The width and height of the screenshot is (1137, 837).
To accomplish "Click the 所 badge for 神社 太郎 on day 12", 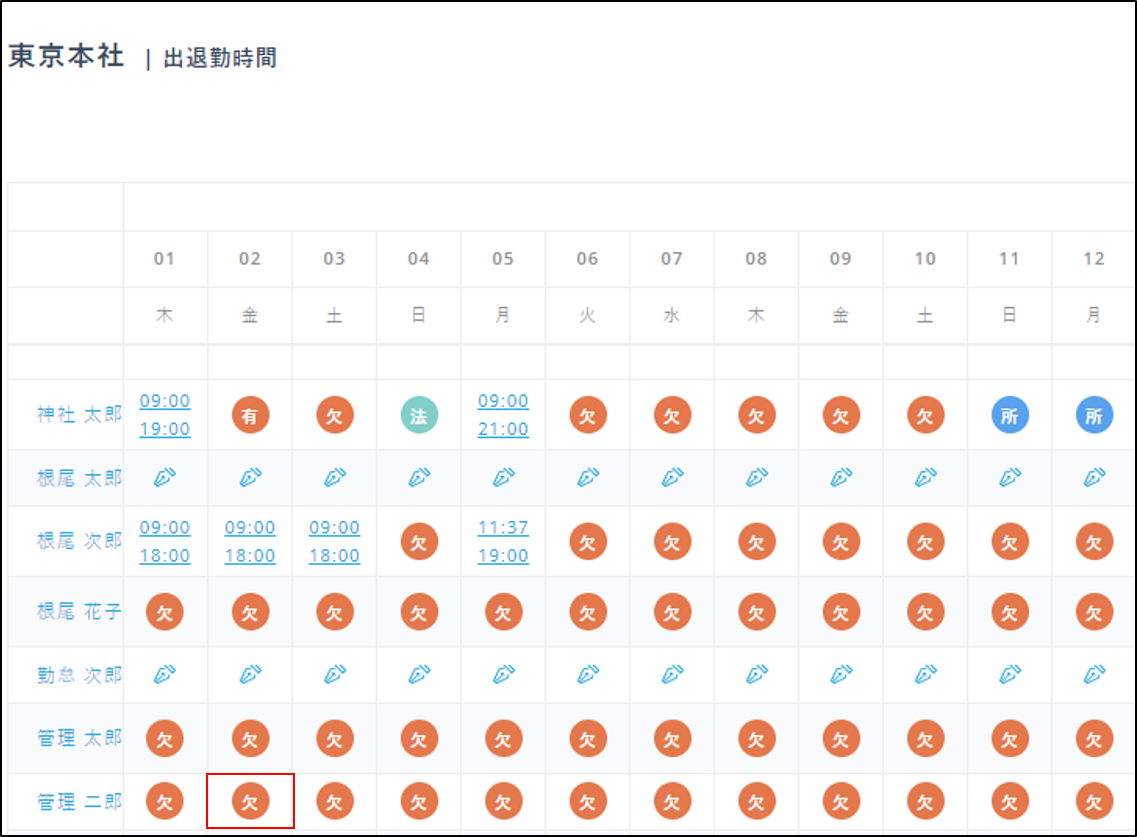I will [1094, 415].
